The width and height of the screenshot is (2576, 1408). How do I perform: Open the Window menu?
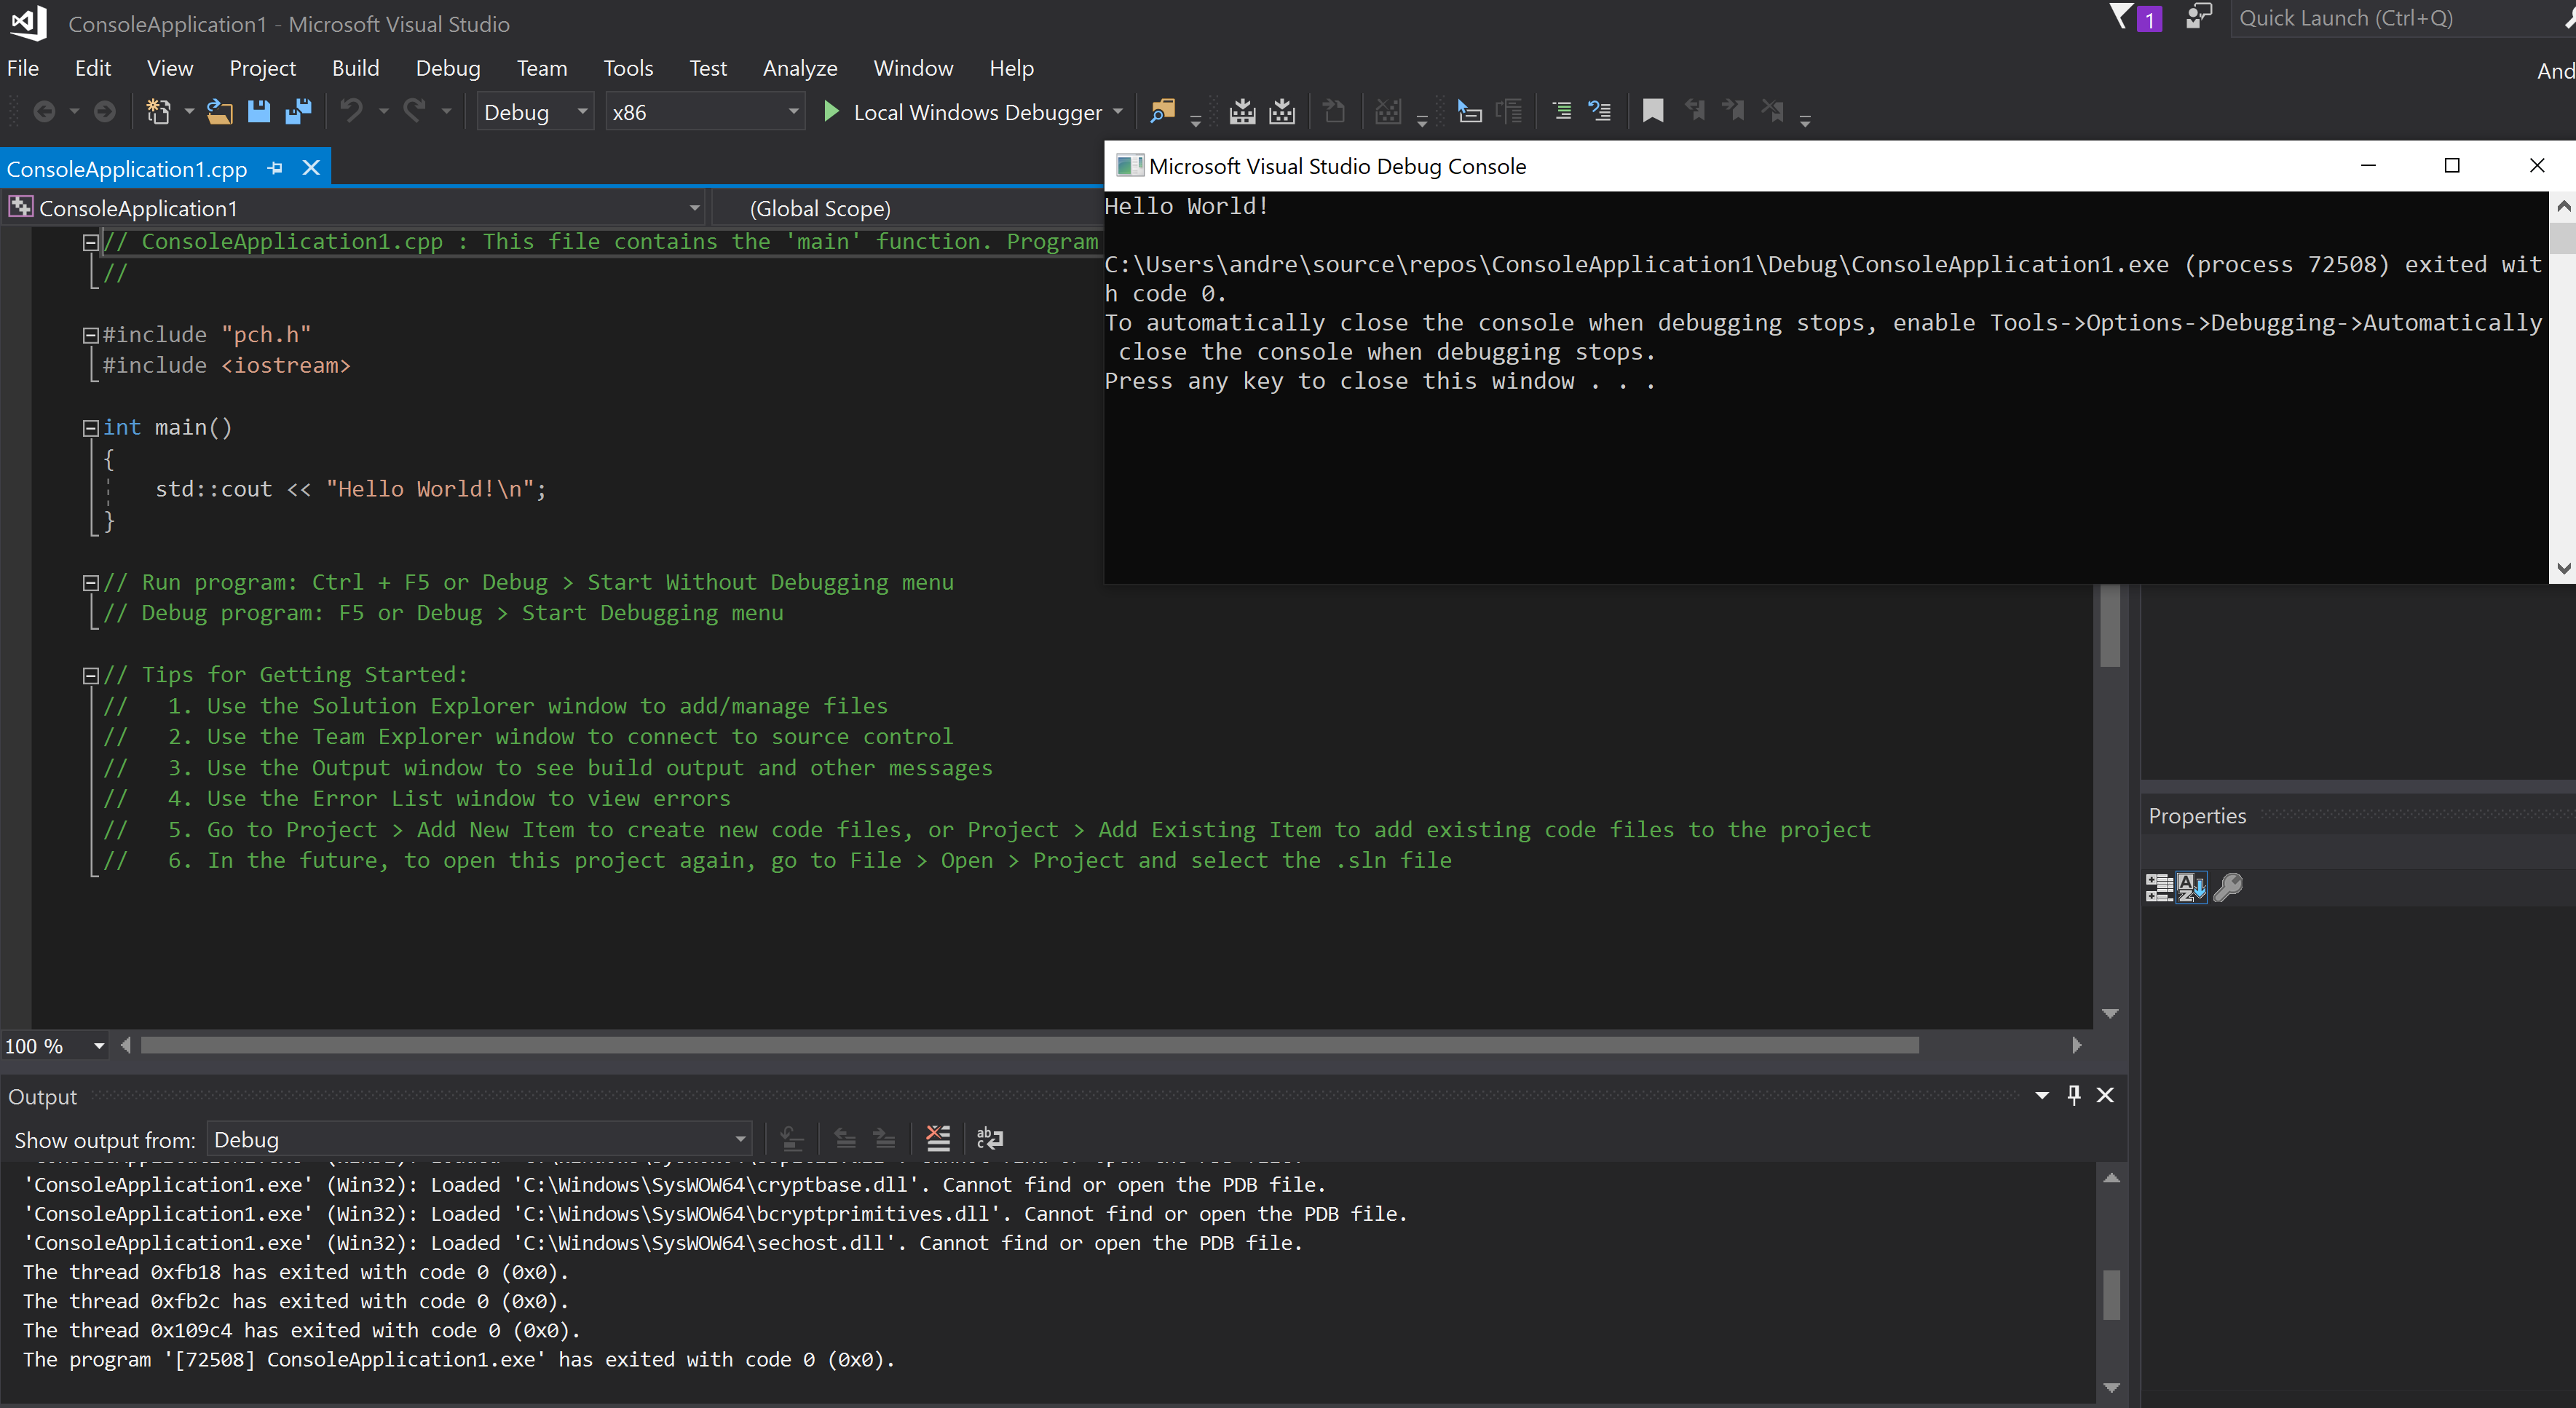(913, 68)
